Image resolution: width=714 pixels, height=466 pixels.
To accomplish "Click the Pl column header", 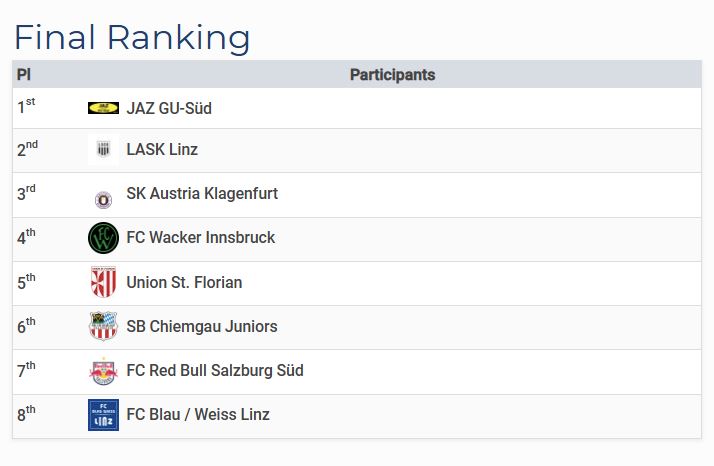I will tap(24, 75).
